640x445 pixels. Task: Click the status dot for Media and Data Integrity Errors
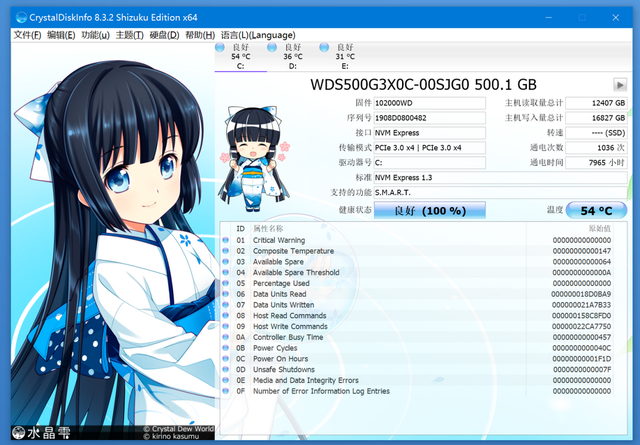pyautogui.click(x=225, y=380)
